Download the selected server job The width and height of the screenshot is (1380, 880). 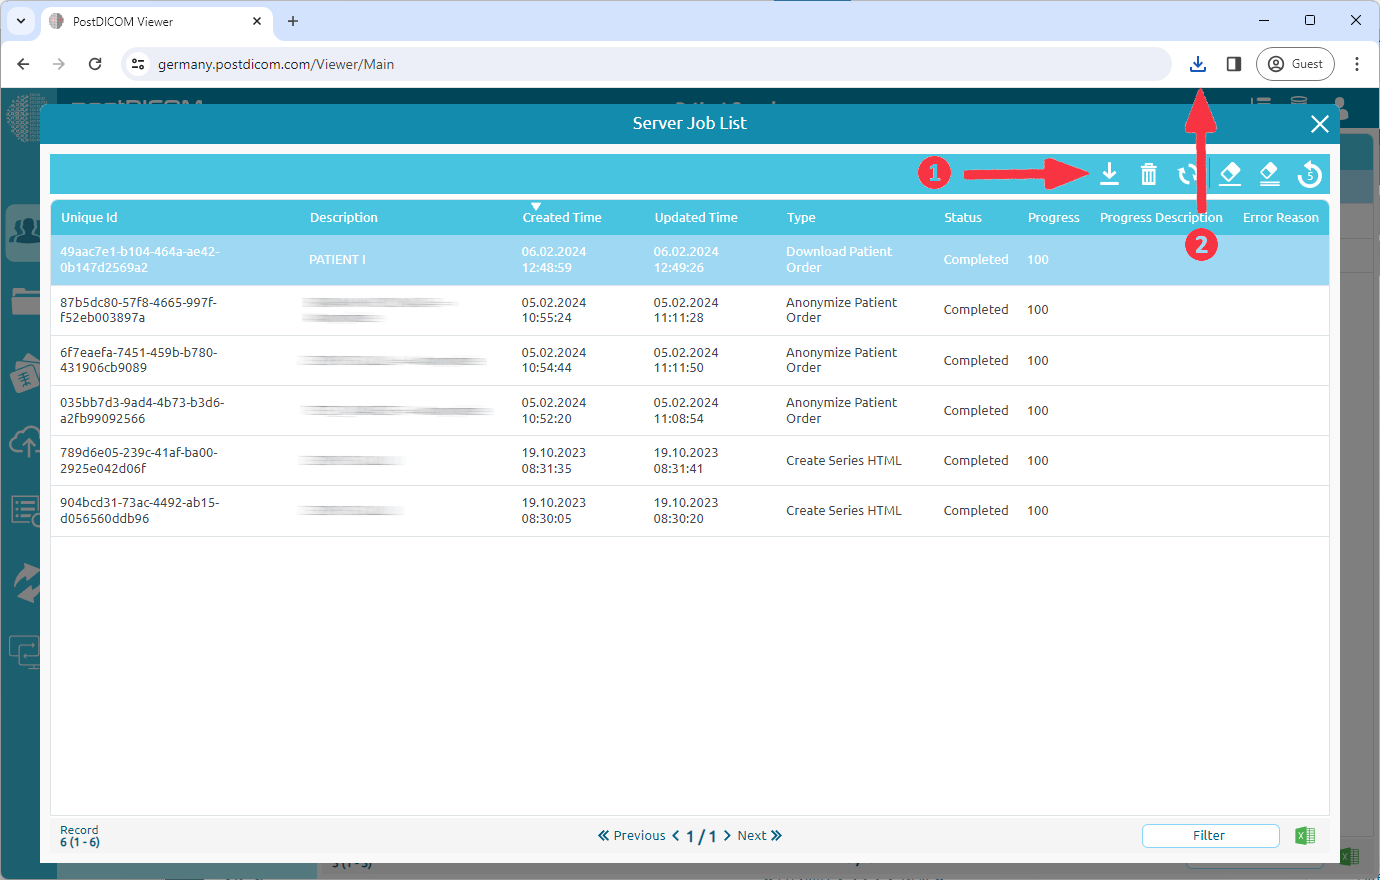pos(1109,174)
